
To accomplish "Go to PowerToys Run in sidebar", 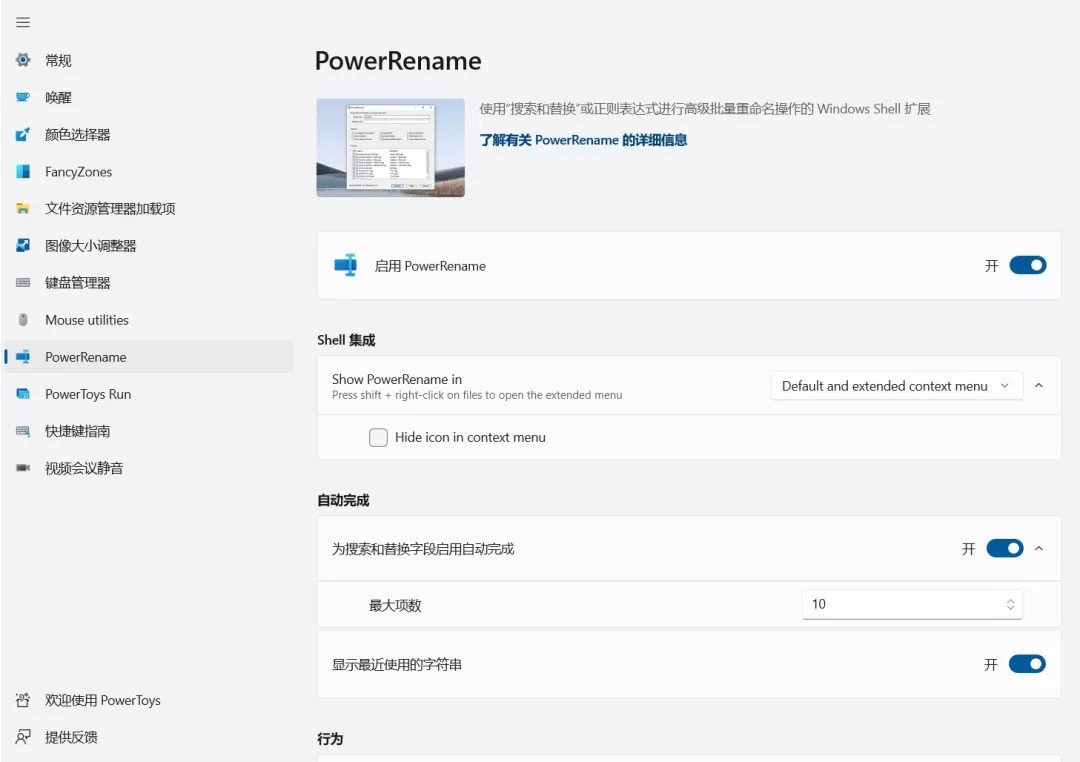I will point(88,394).
